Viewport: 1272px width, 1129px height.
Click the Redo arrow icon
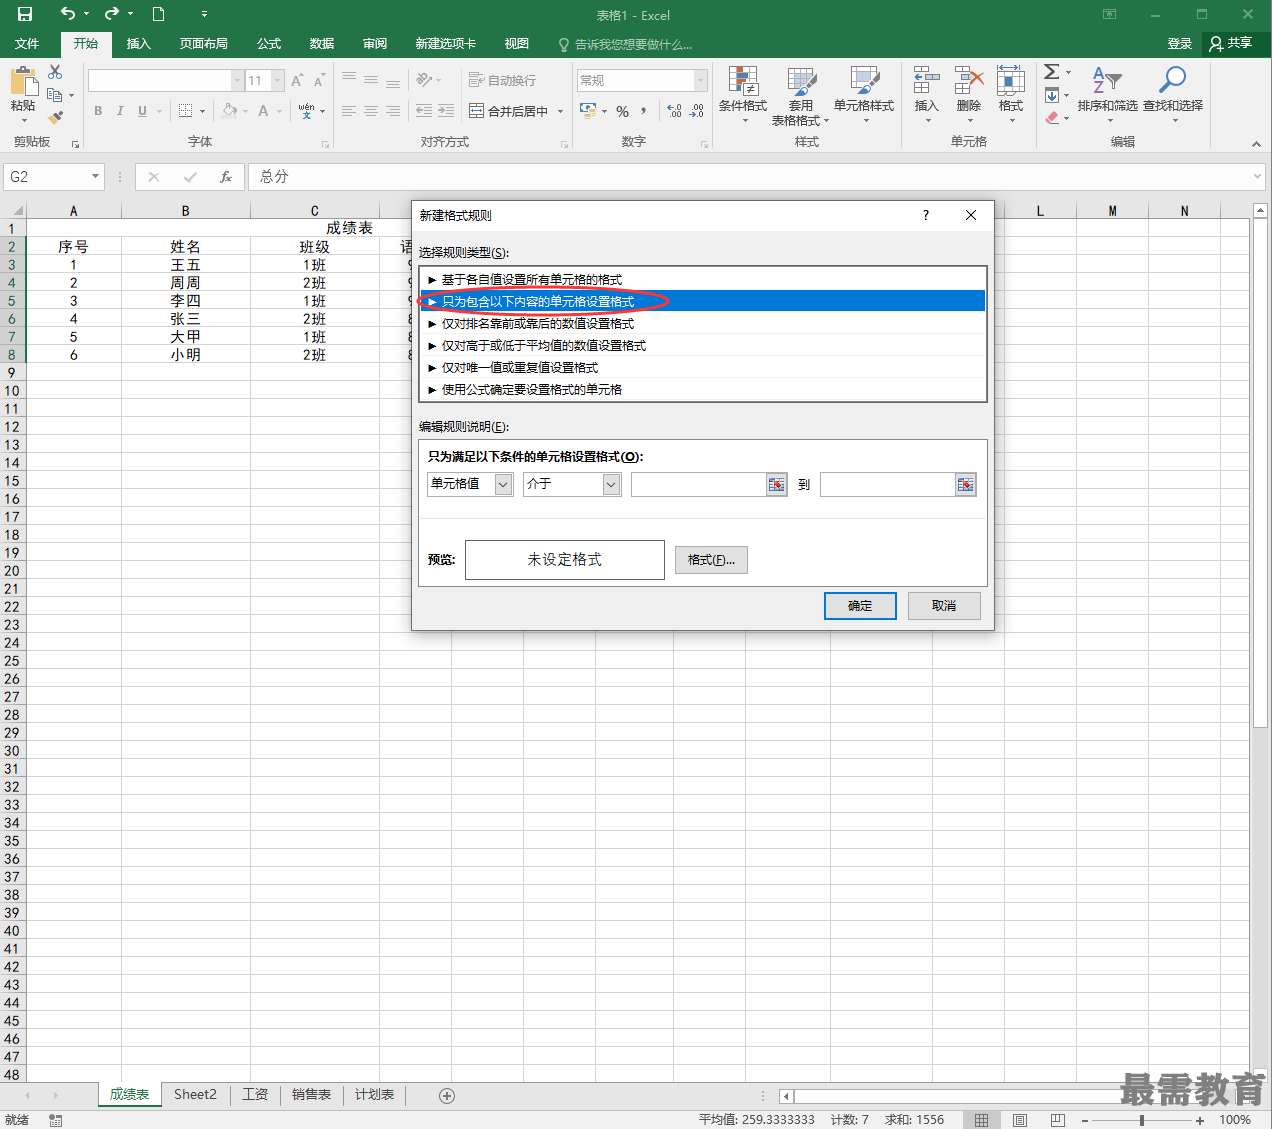point(112,14)
